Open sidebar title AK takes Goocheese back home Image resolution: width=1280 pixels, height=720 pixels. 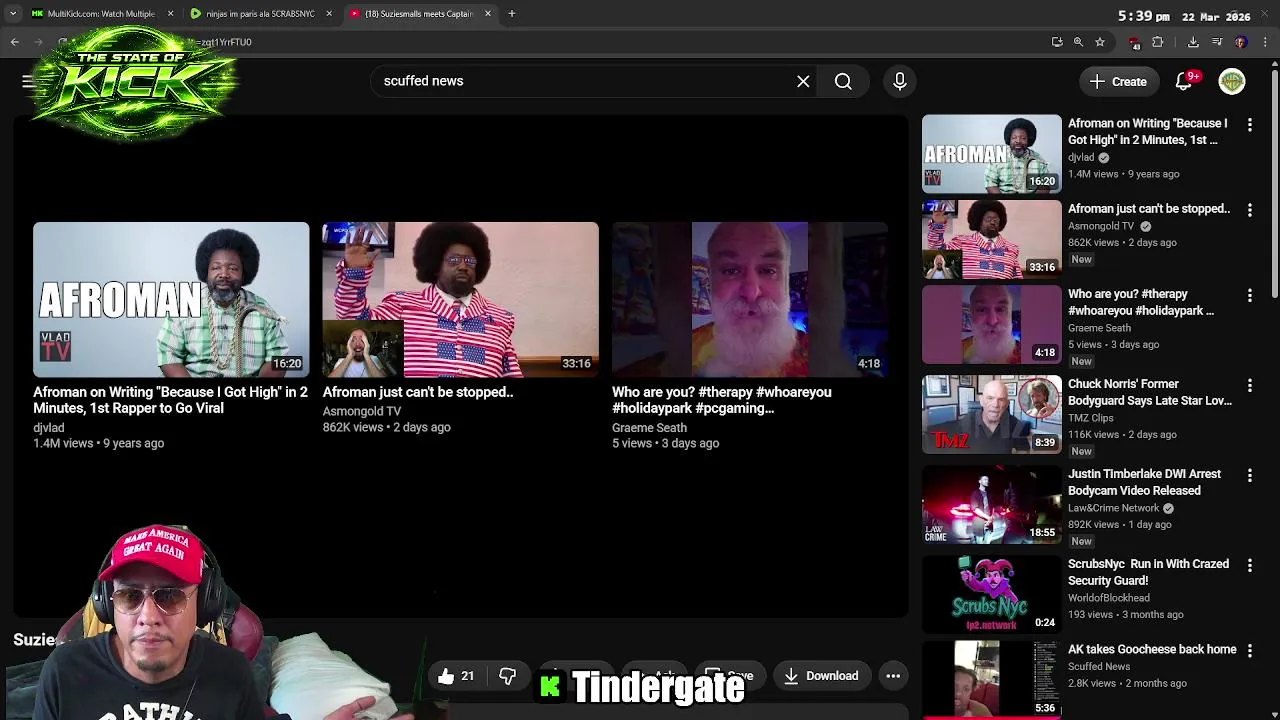coord(1152,649)
